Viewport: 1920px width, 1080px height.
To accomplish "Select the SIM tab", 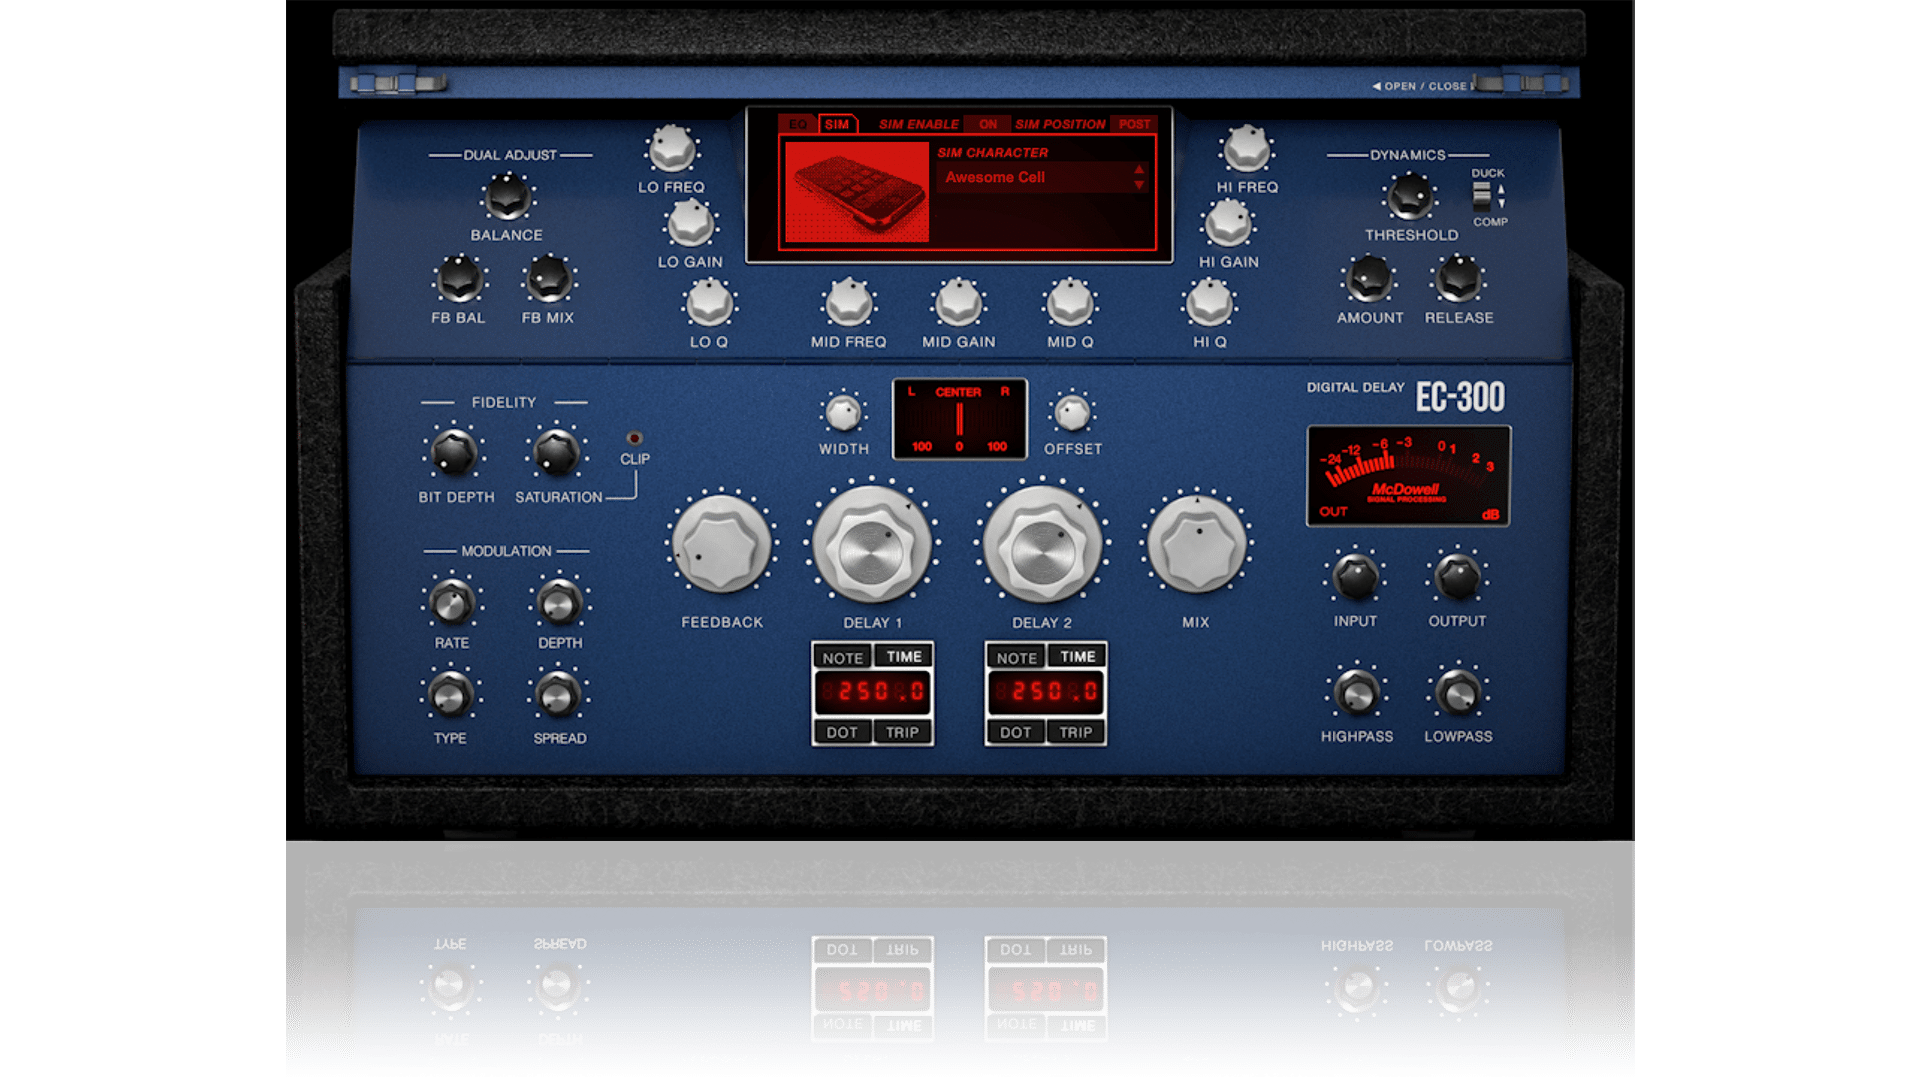I will click(837, 124).
